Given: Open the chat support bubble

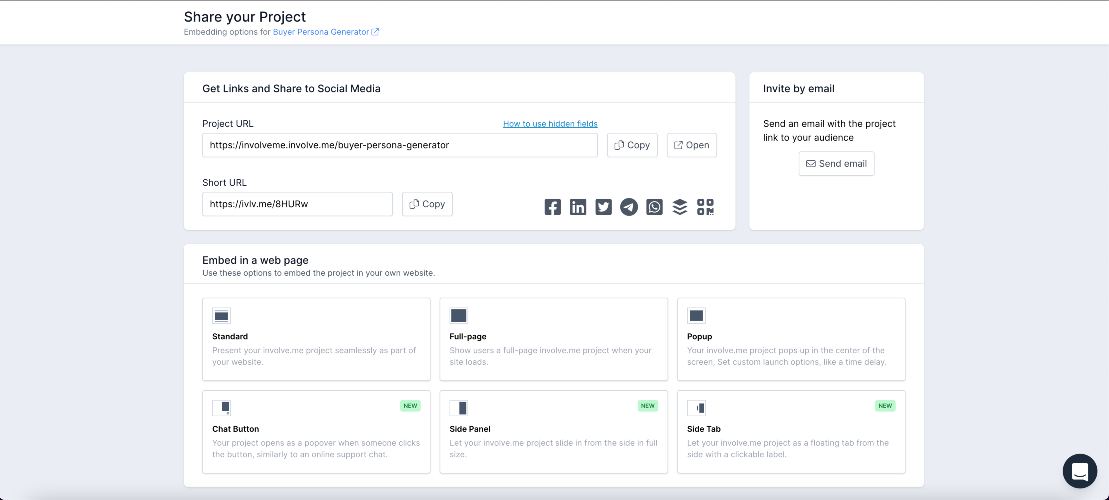Looking at the screenshot, I should click(1079, 471).
